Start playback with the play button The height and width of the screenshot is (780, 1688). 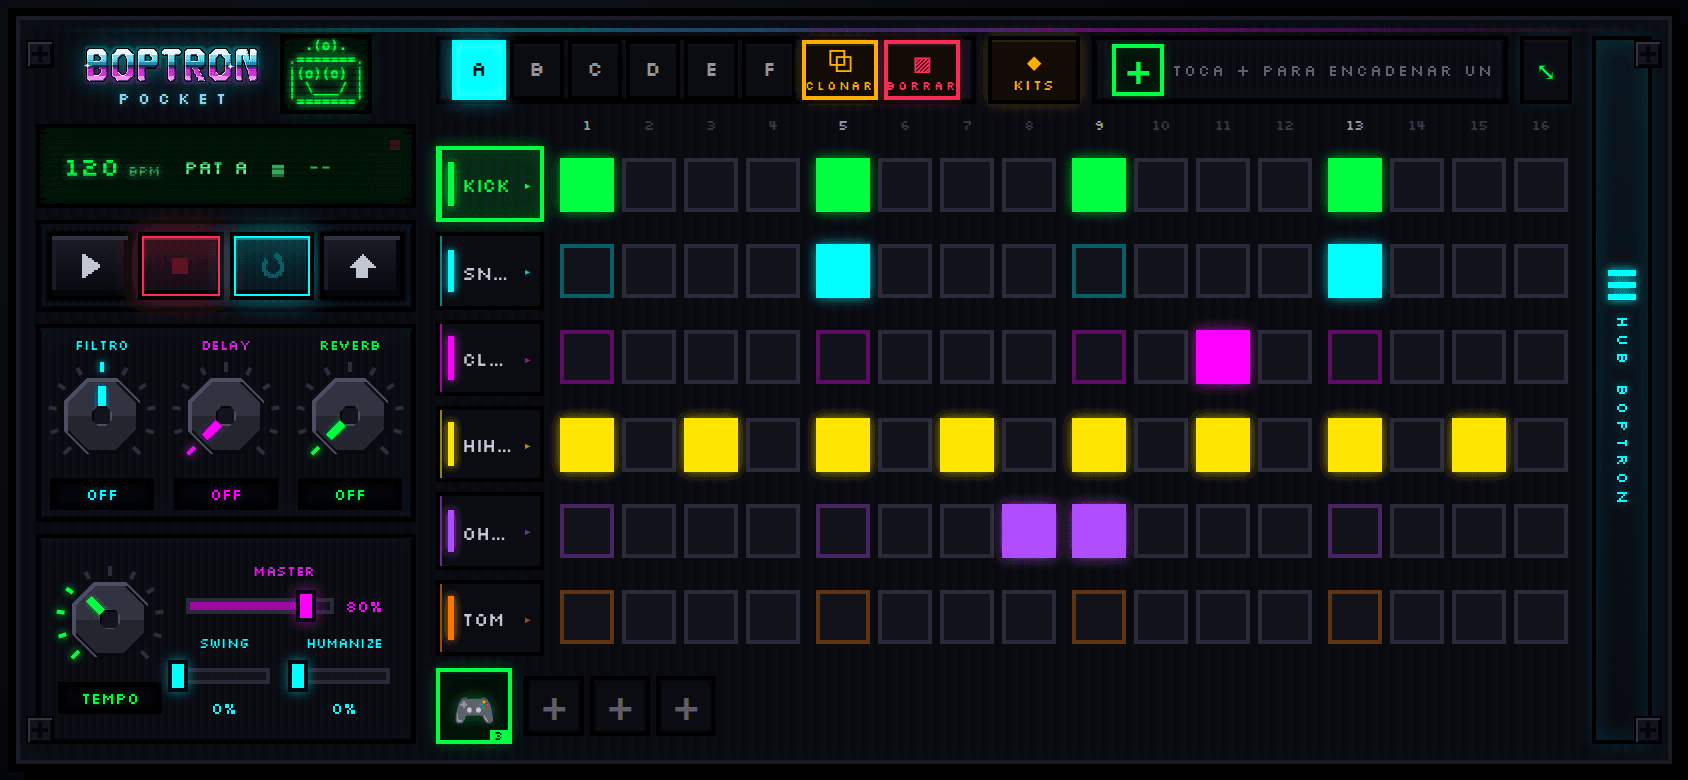coord(90,266)
